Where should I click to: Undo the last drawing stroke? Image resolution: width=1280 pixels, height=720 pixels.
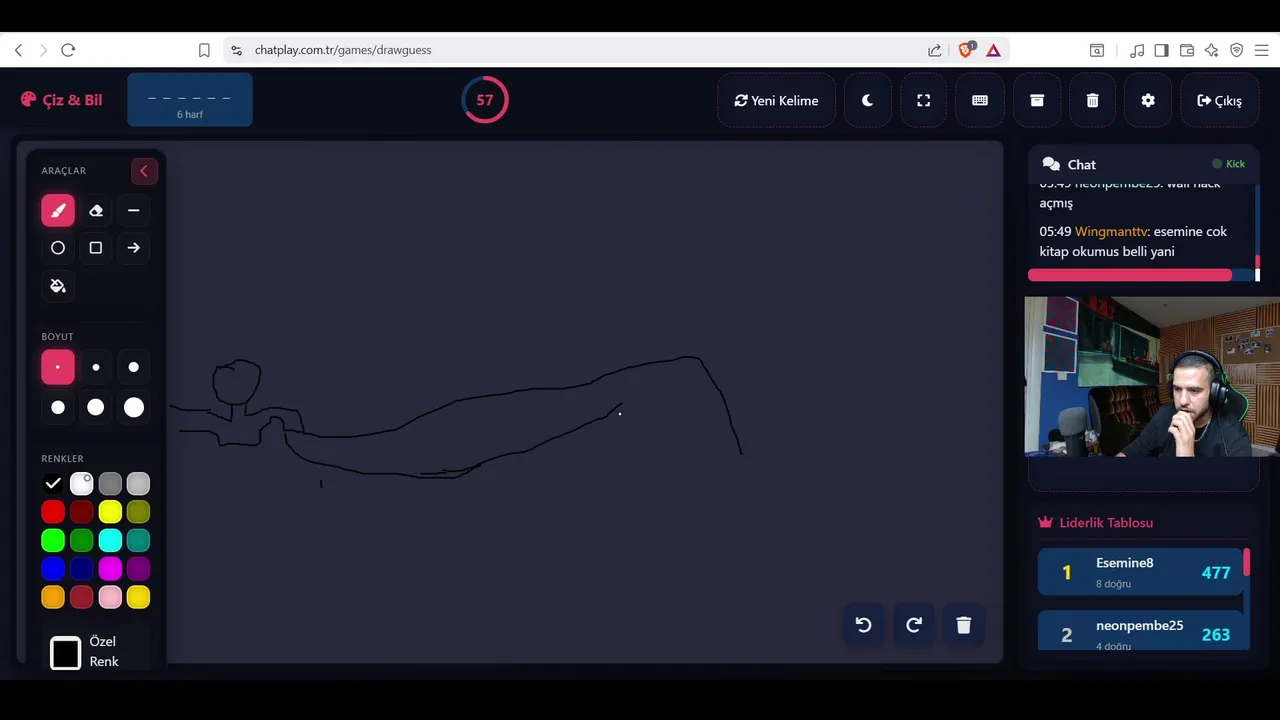coord(864,625)
